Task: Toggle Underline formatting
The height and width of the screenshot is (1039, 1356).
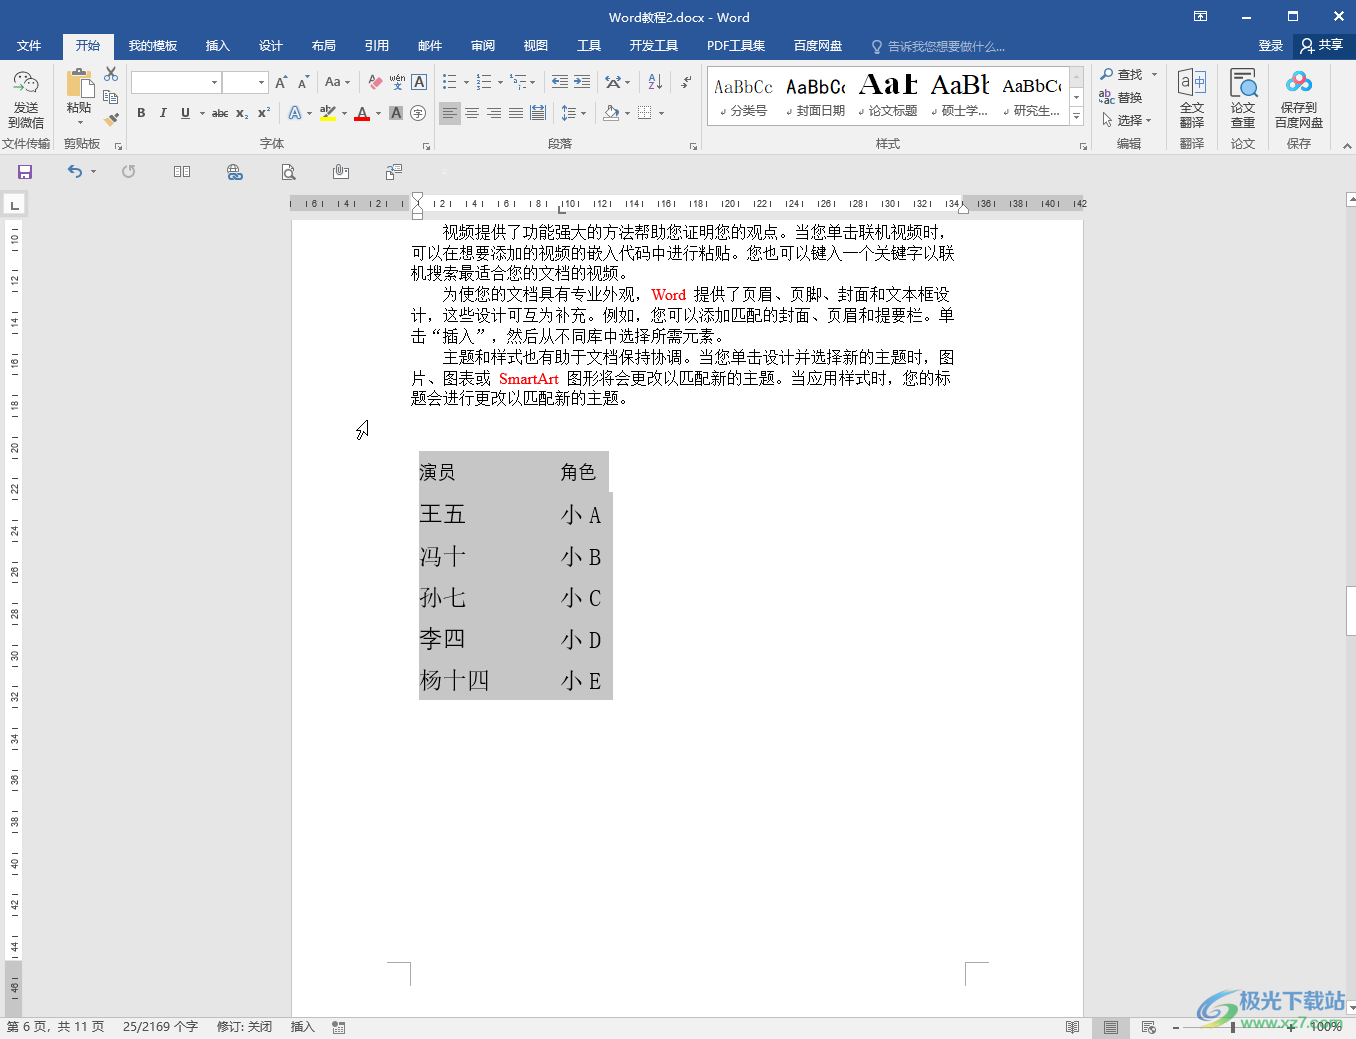Action: click(185, 113)
